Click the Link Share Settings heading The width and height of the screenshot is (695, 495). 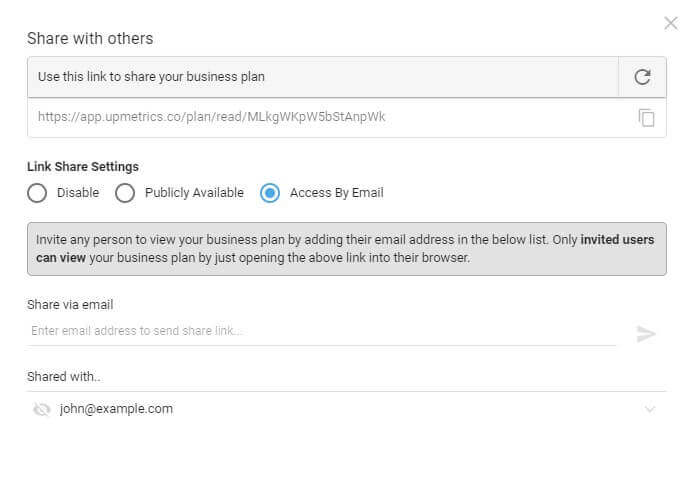click(83, 167)
